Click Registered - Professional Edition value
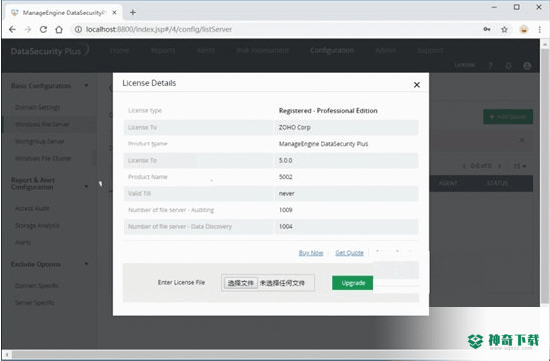Image resolution: width=550 pixels, height=361 pixels. [x=328, y=111]
